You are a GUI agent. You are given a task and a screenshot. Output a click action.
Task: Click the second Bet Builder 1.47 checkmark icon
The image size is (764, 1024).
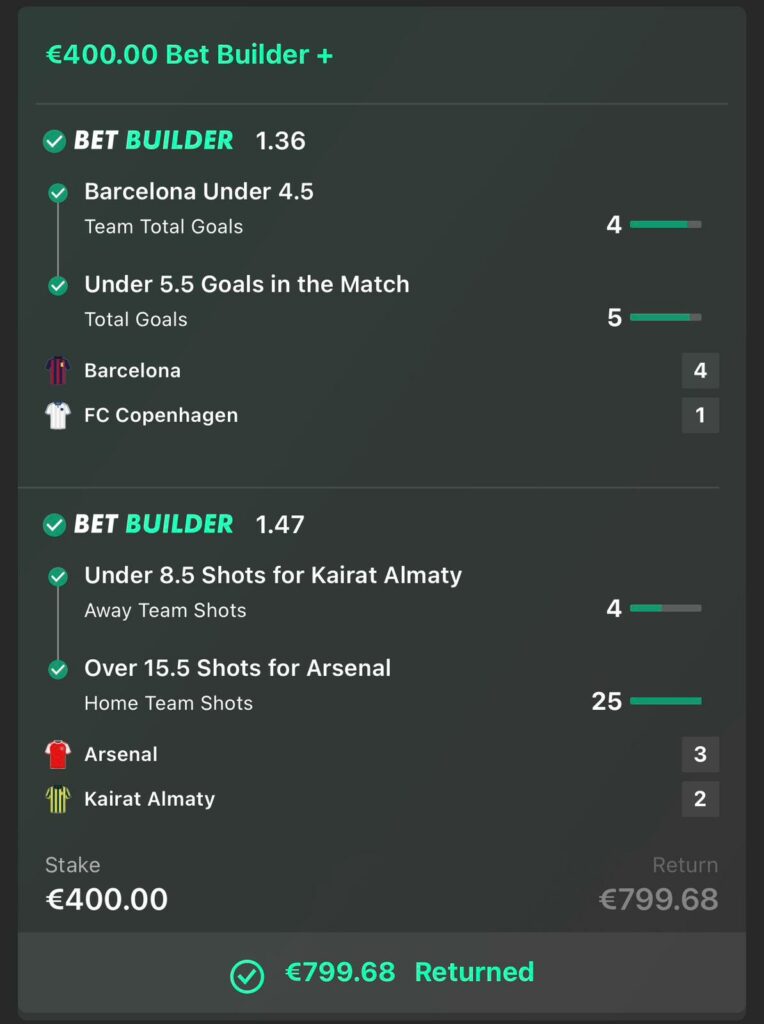pyautogui.click(x=54, y=525)
